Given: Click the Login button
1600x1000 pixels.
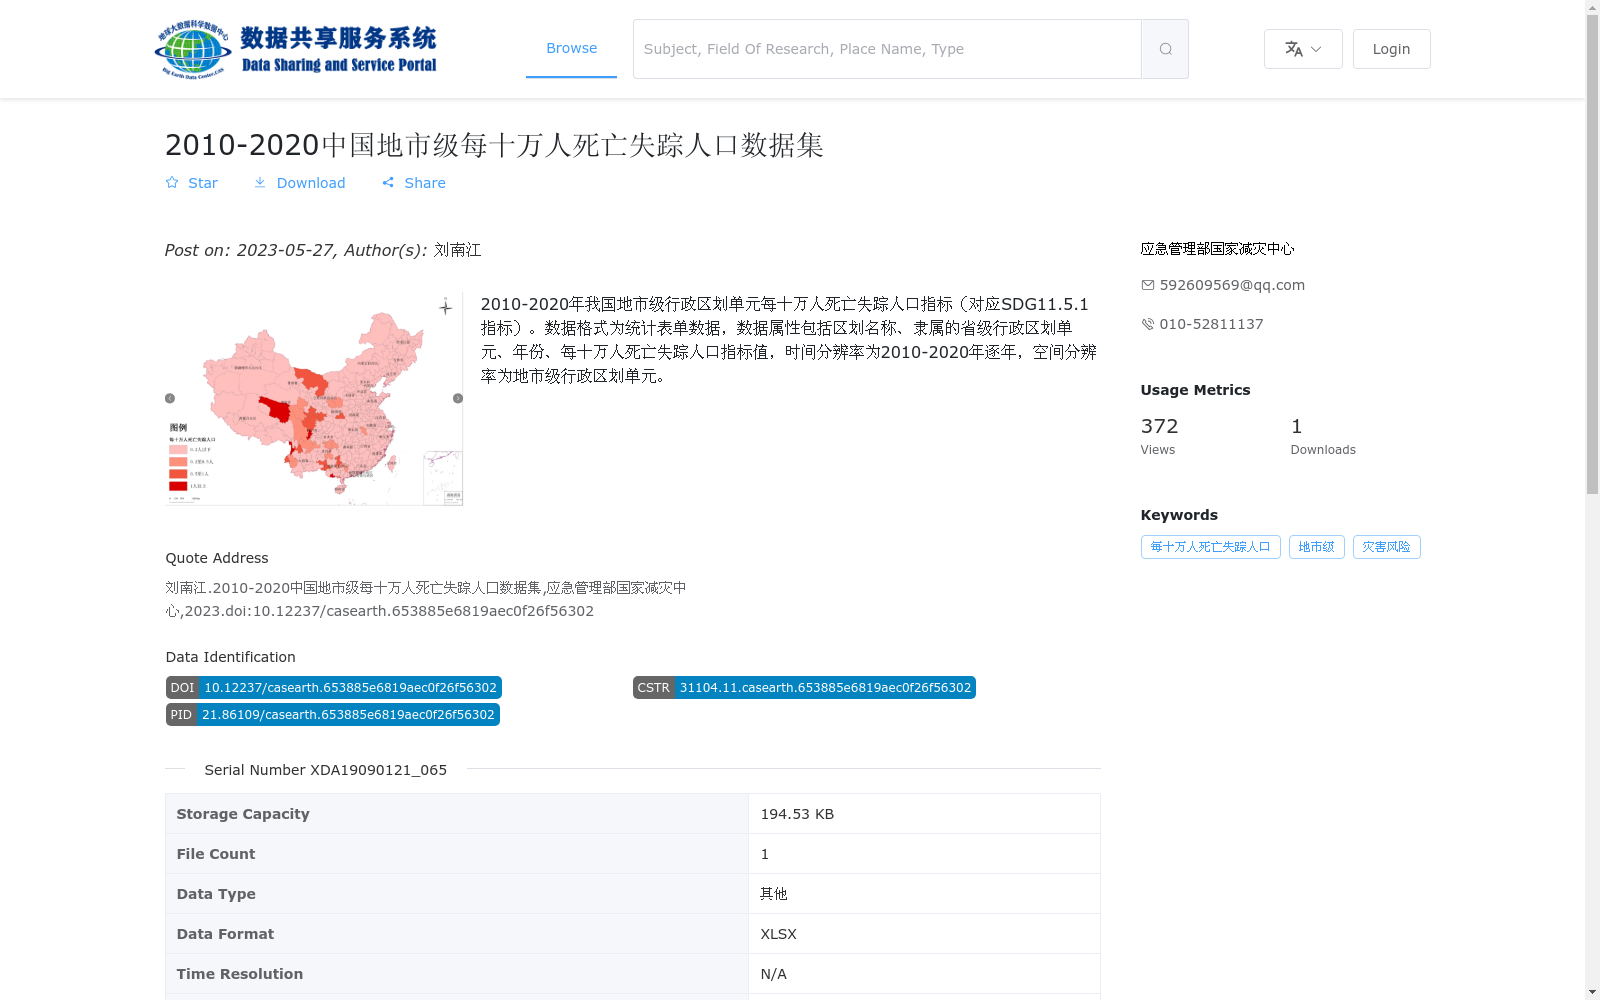Looking at the screenshot, I should tap(1391, 49).
